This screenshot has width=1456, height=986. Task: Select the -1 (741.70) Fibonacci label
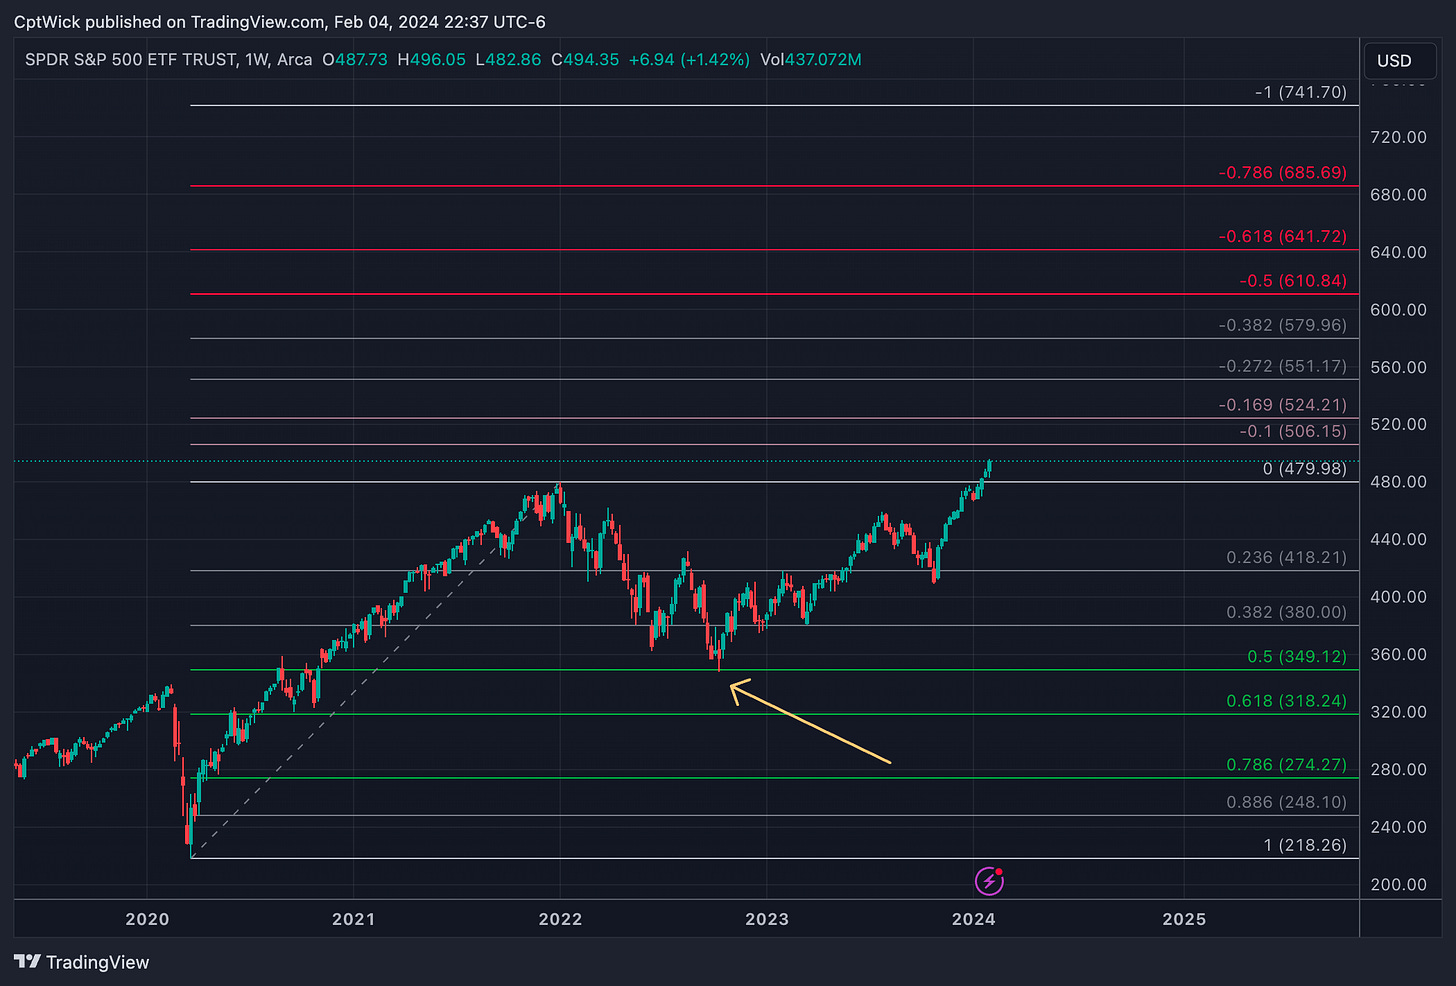pyautogui.click(x=1301, y=92)
